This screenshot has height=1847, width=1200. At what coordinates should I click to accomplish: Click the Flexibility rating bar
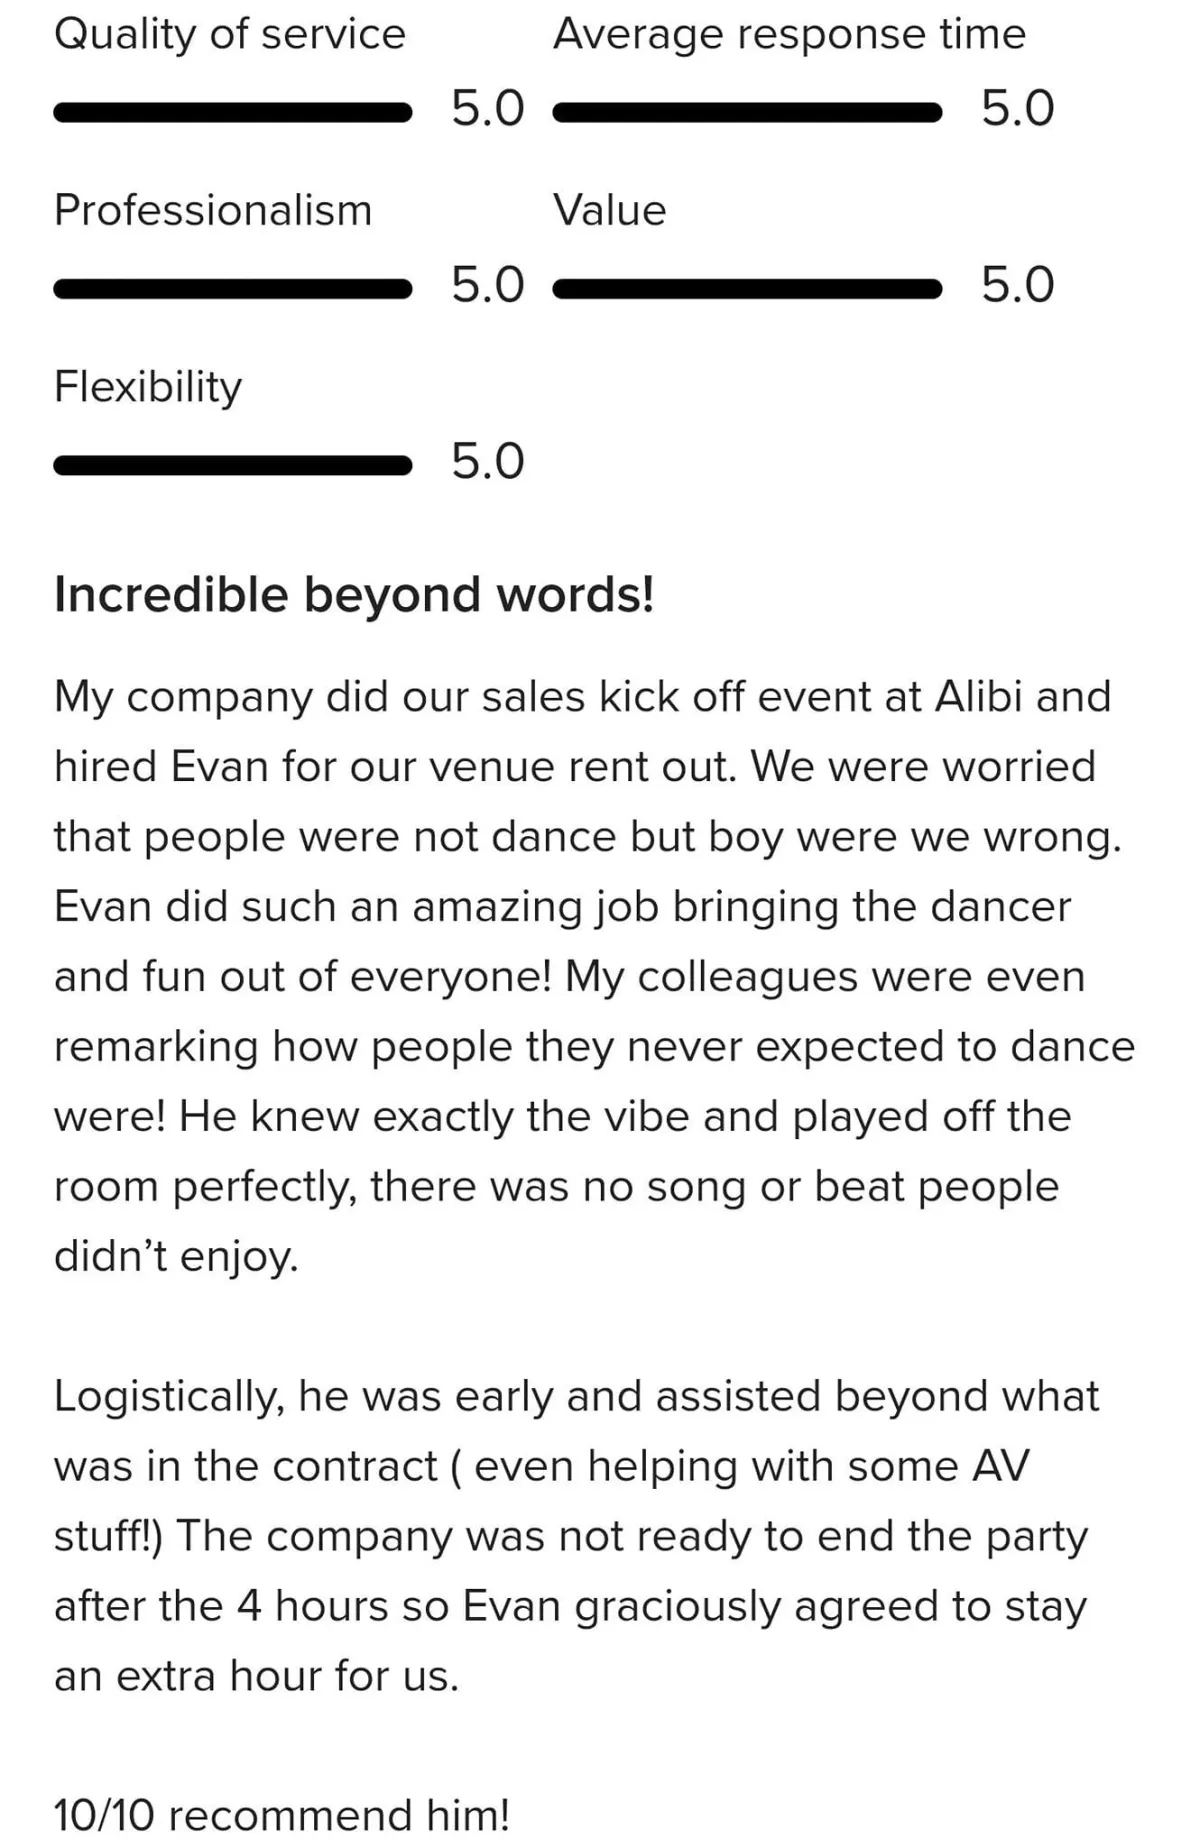[x=232, y=465]
